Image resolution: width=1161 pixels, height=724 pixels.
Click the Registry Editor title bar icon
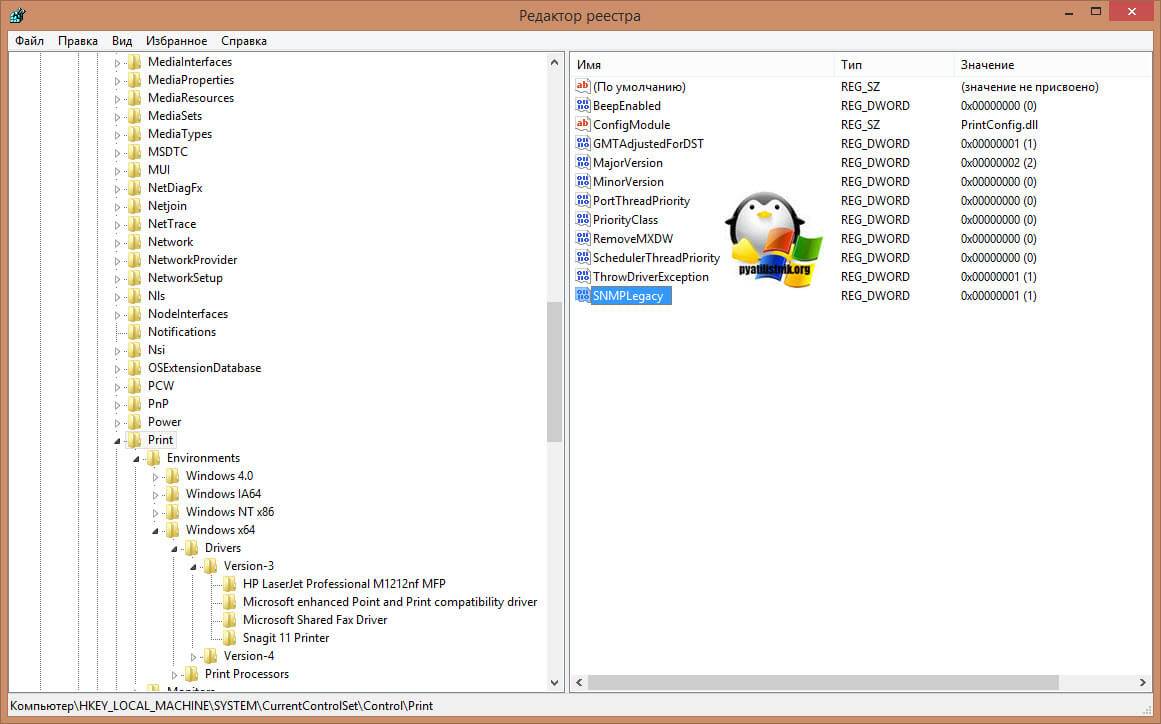(16, 15)
